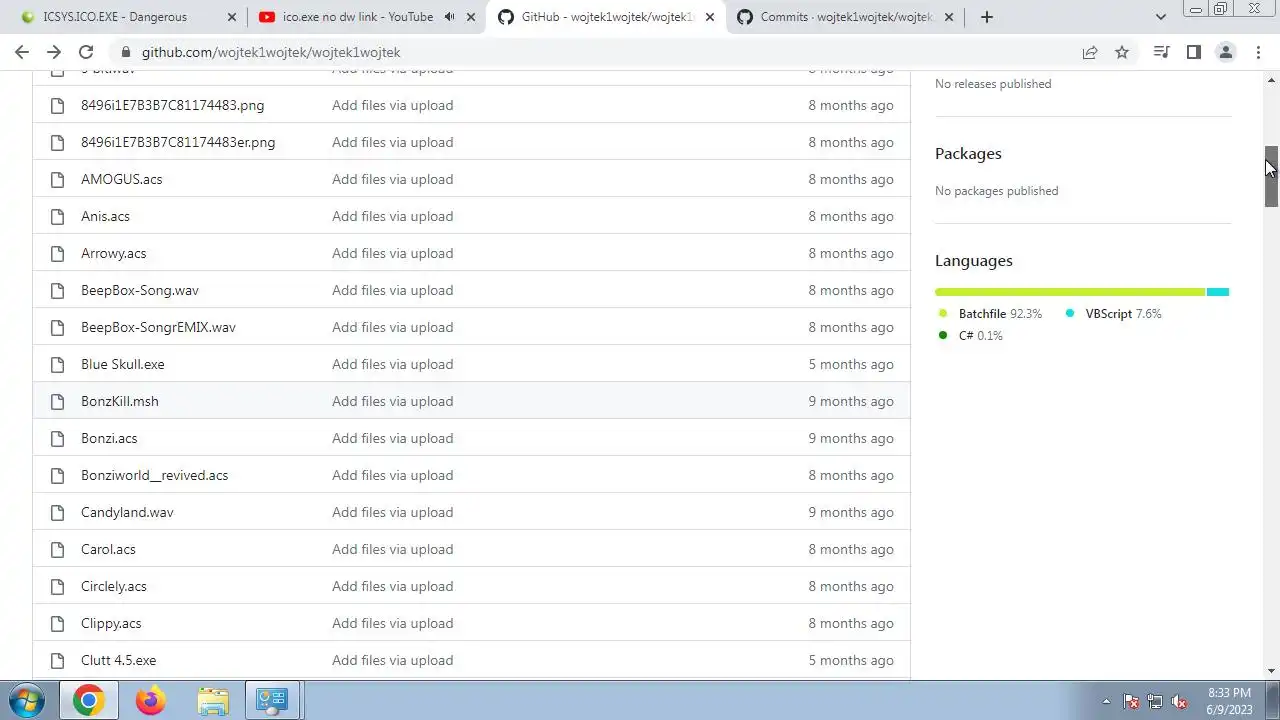Open the tab search chevron
This screenshot has width=1280, height=720.
point(1160,17)
